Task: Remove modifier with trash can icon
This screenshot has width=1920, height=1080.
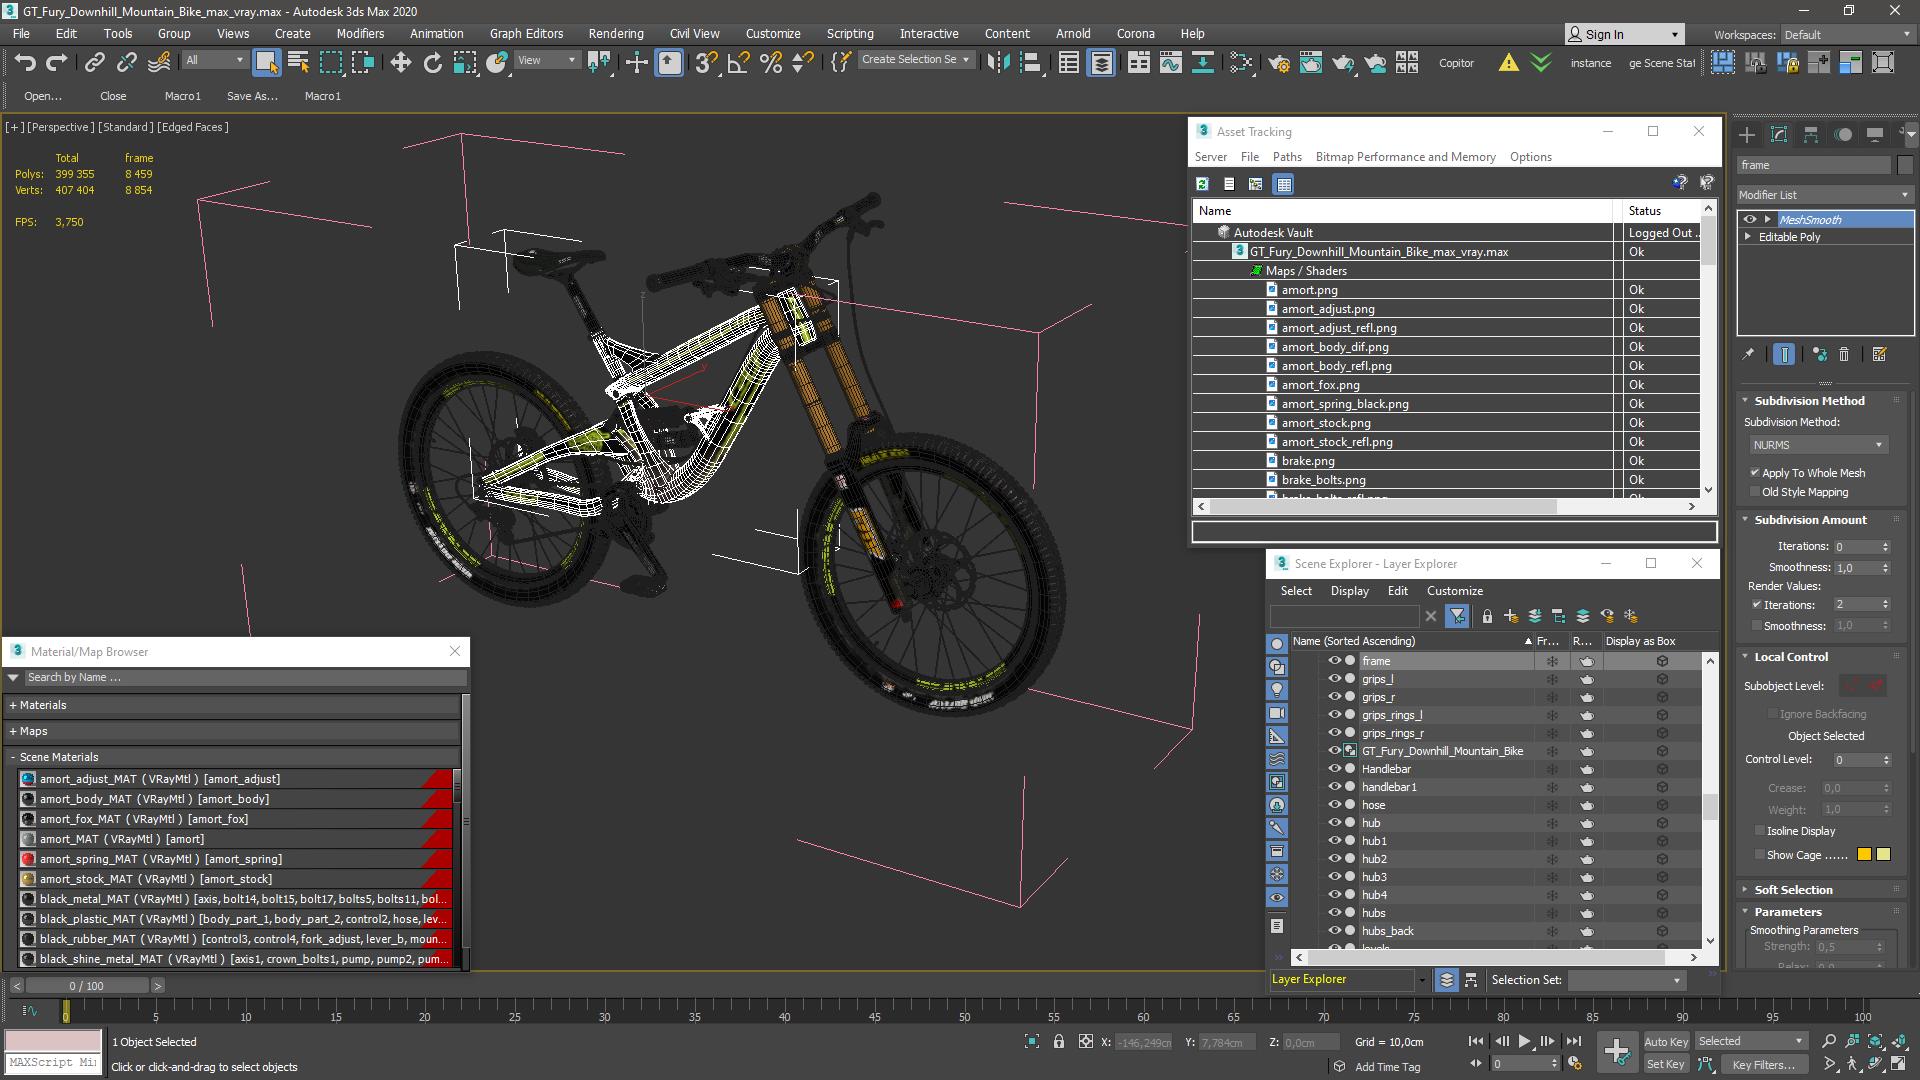Action: point(1845,354)
